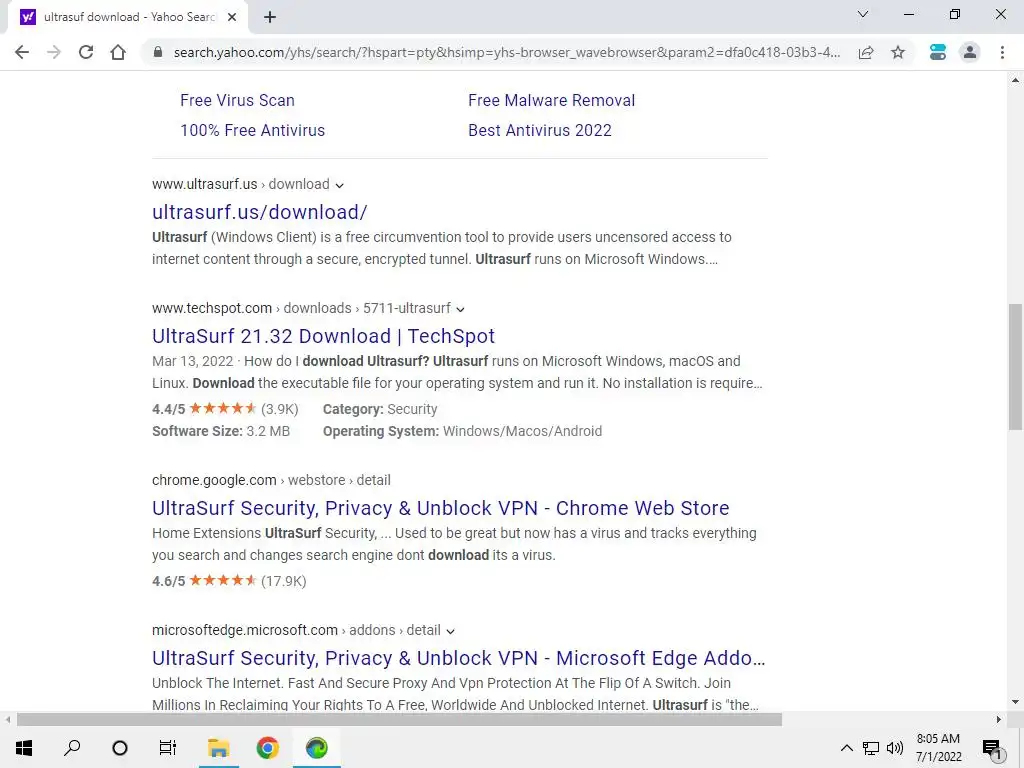Open the browser home page
Screen dimensions: 1024x768
118,52
